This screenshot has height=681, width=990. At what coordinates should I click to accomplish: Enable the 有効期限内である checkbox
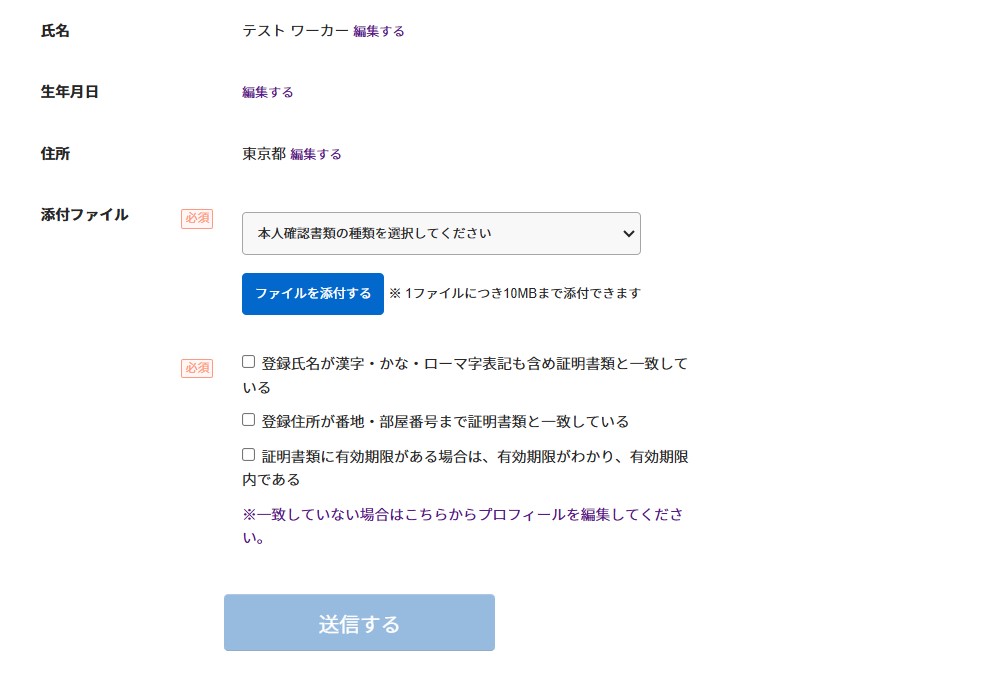[x=249, y=454]
